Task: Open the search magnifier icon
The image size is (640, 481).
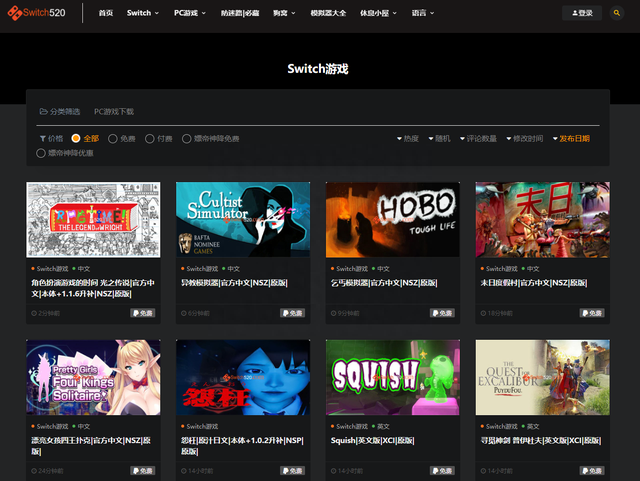Action: pyautogui.click(x=617, y=13)
